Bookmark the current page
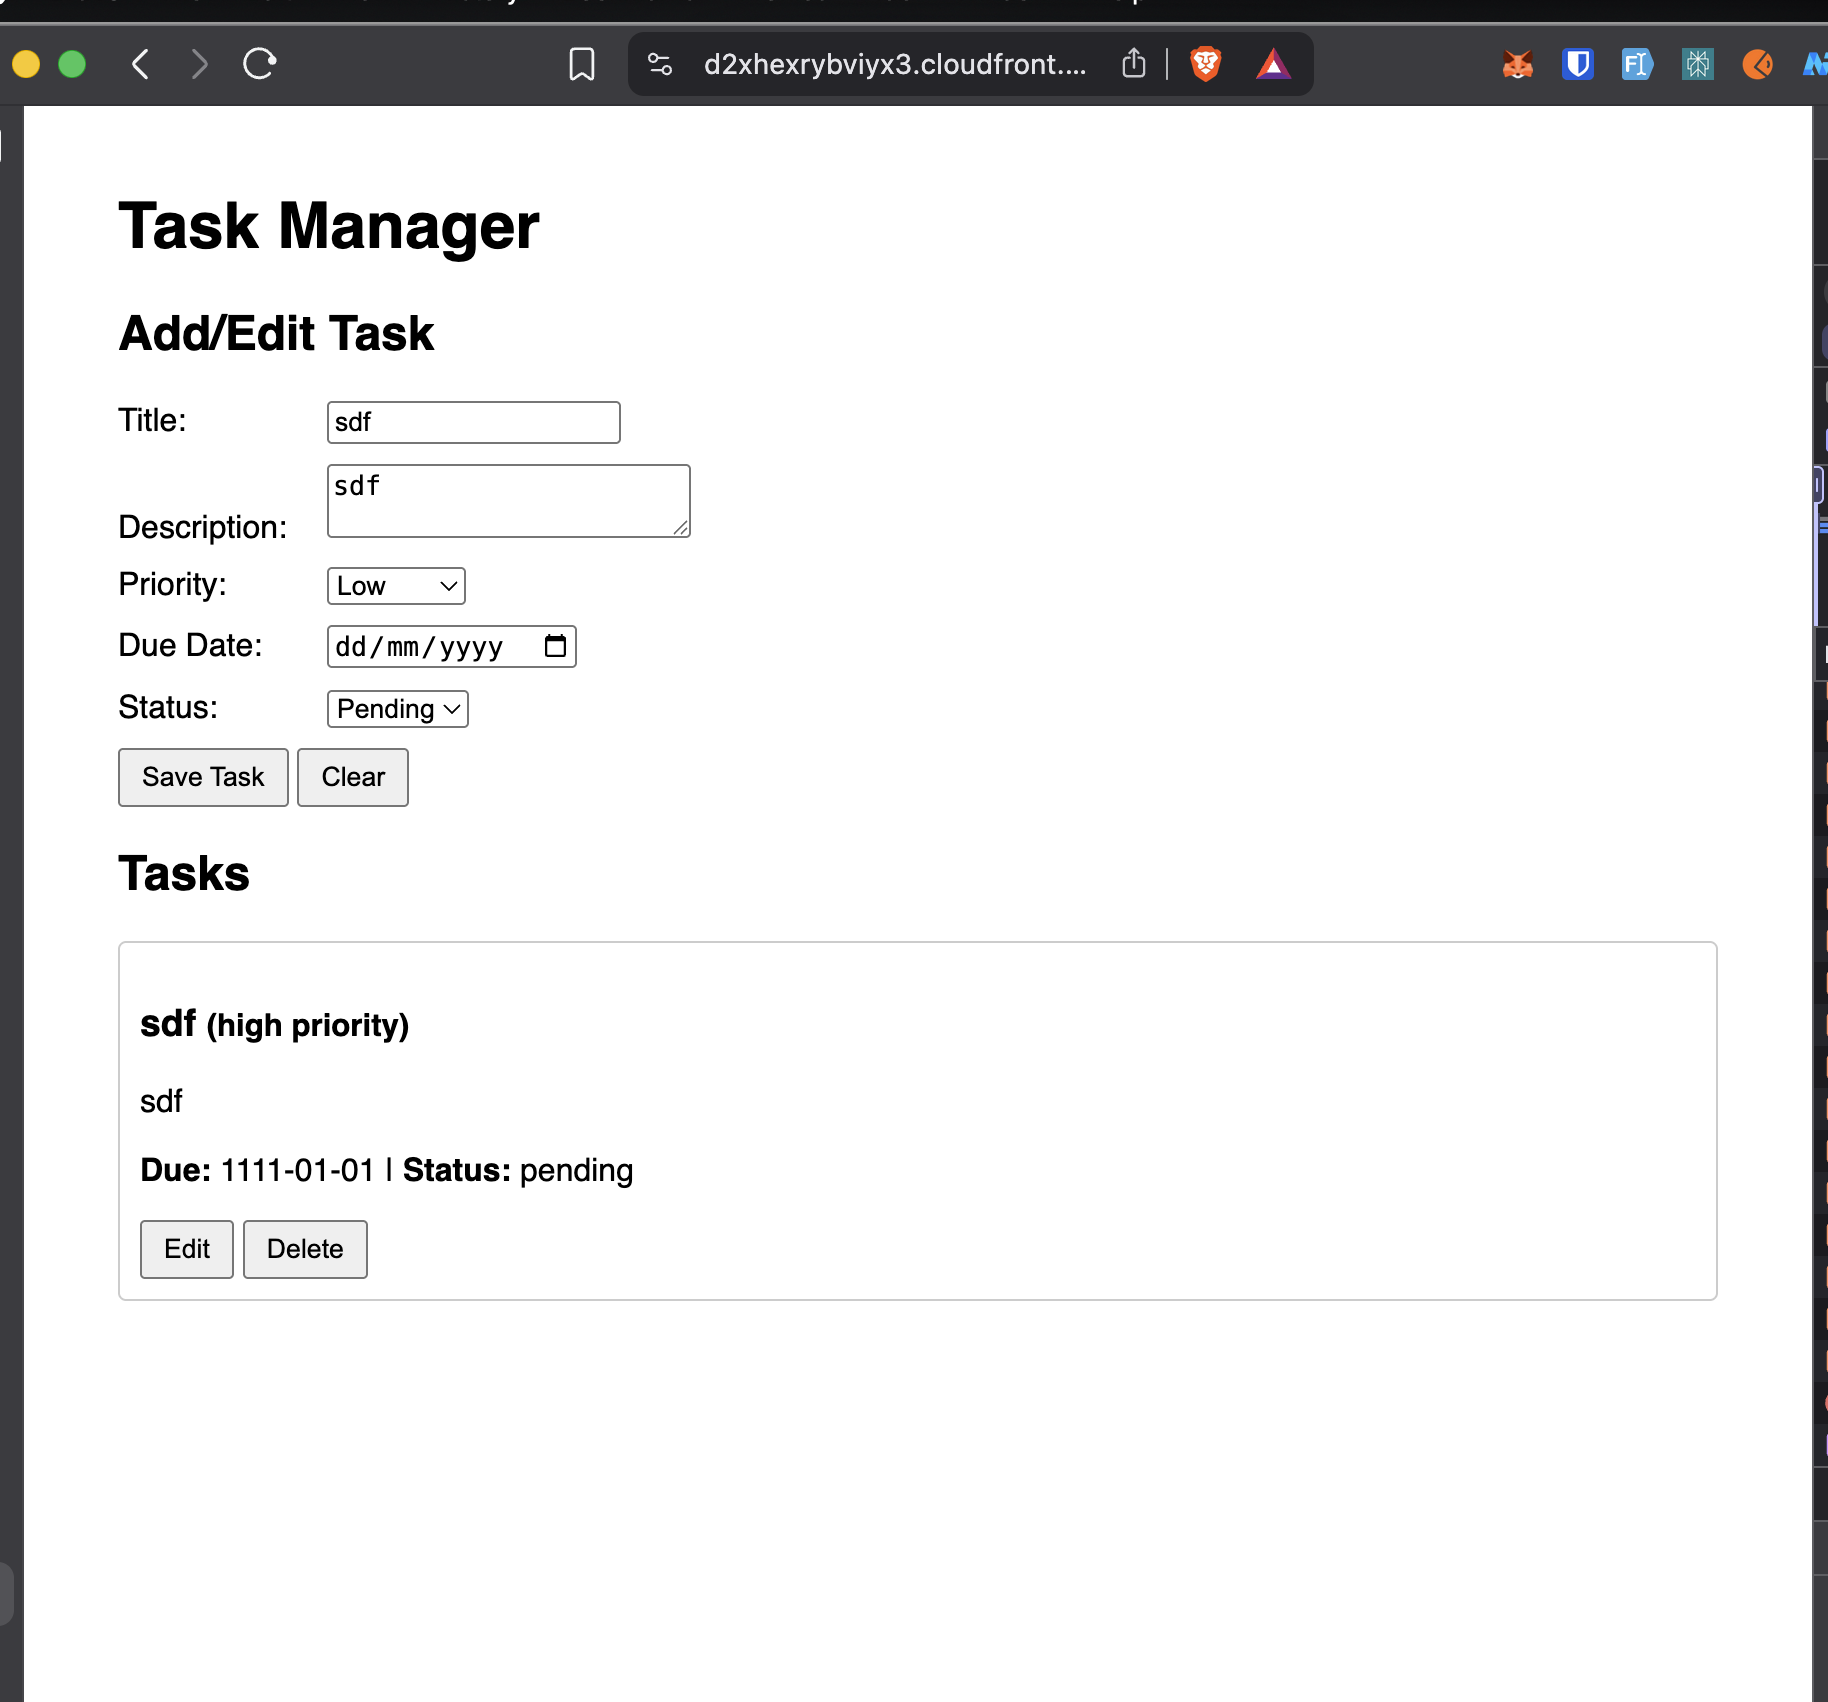The height and width of the screenshot is (1702, 1828). pos(582,64)
